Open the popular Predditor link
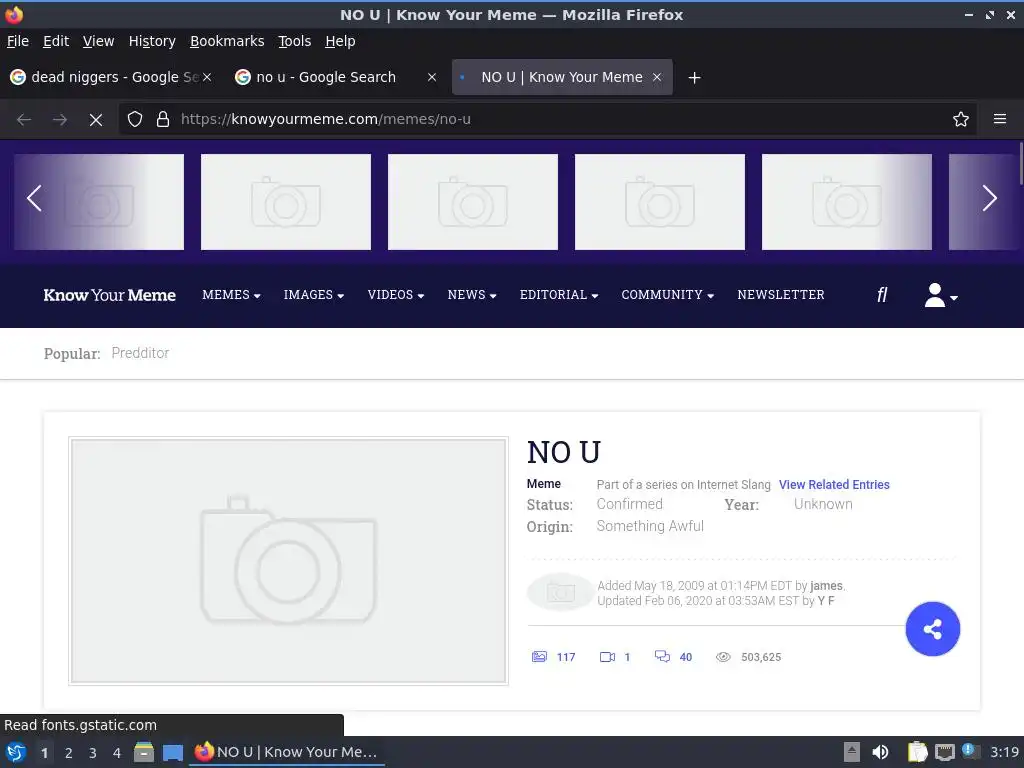 pos(140,353)
